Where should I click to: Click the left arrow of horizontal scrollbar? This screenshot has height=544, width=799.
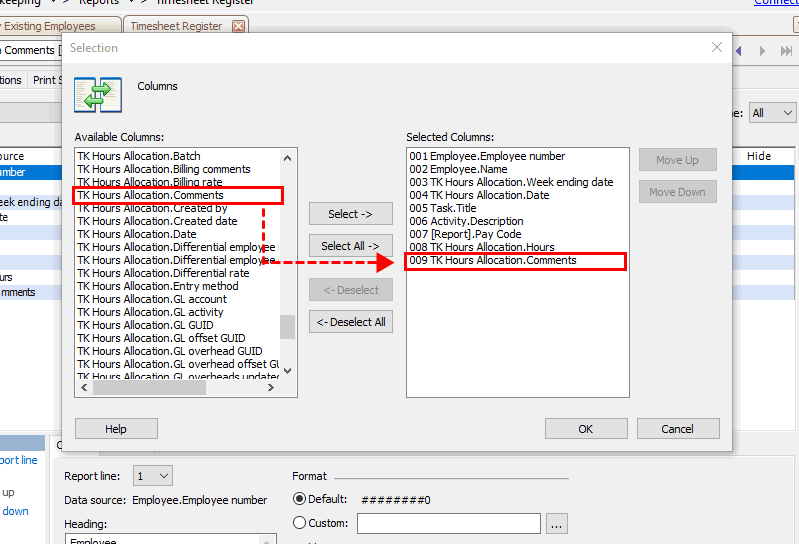pyautogui.click(x=84, y=389)
